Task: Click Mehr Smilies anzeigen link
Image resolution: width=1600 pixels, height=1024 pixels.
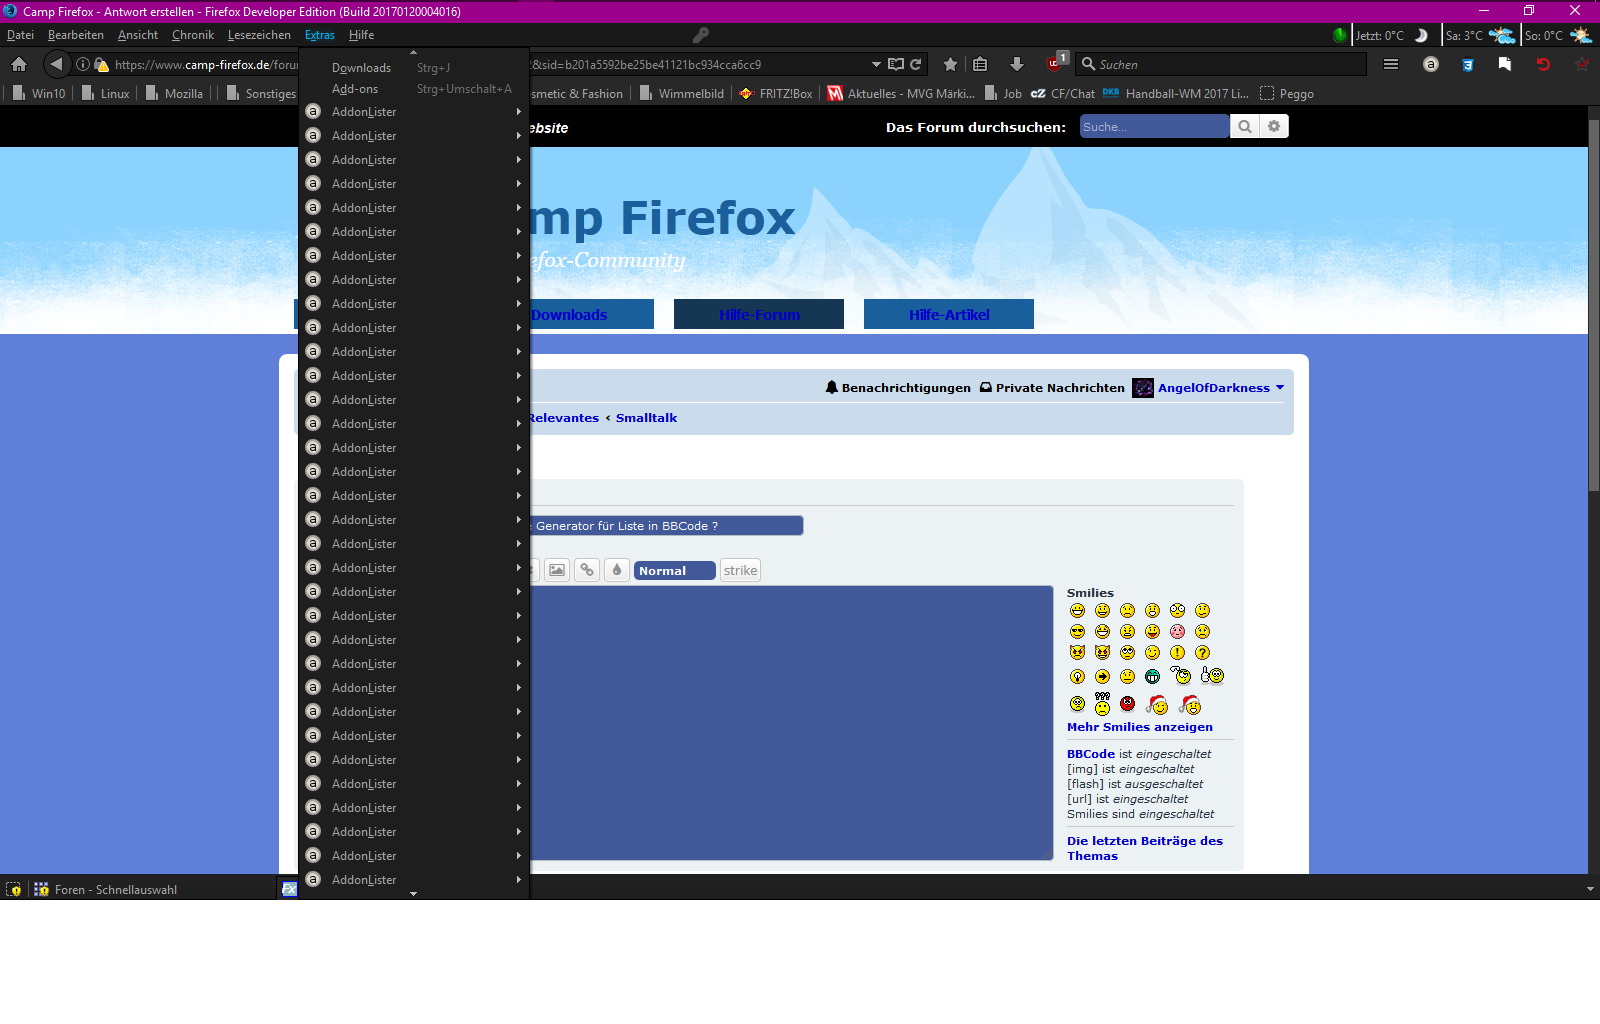Action: (1140, 727)
